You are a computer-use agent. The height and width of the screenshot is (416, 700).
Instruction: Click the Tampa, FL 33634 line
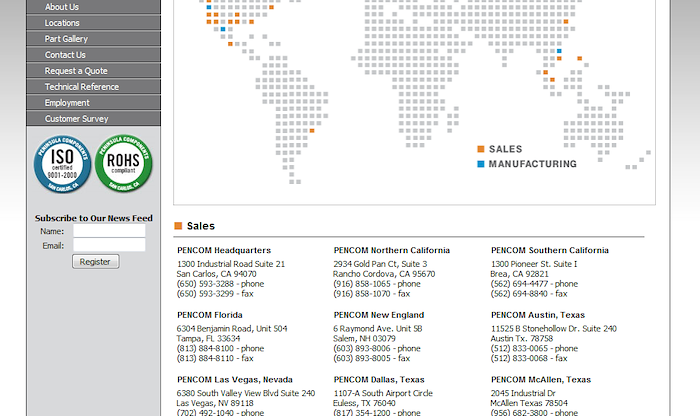[208, 338]
